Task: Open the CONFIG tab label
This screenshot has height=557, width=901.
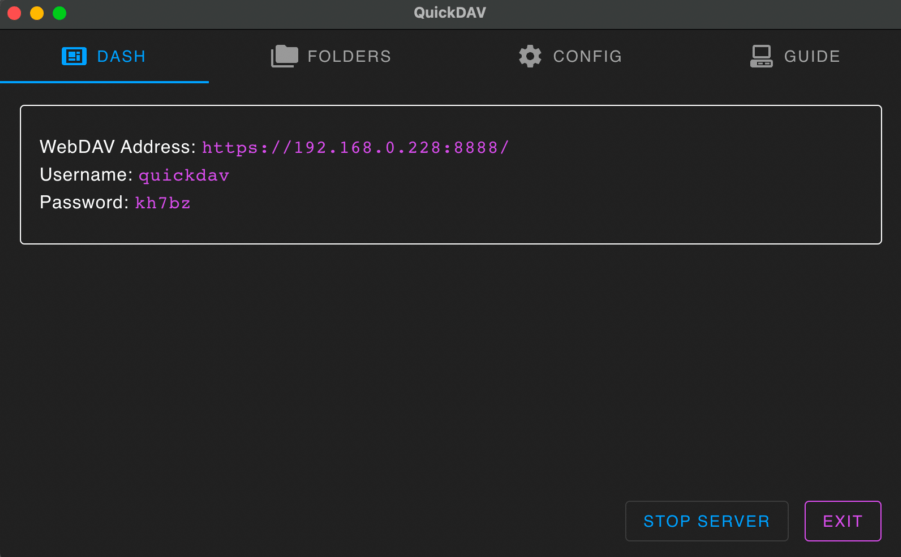Action: 587,56
